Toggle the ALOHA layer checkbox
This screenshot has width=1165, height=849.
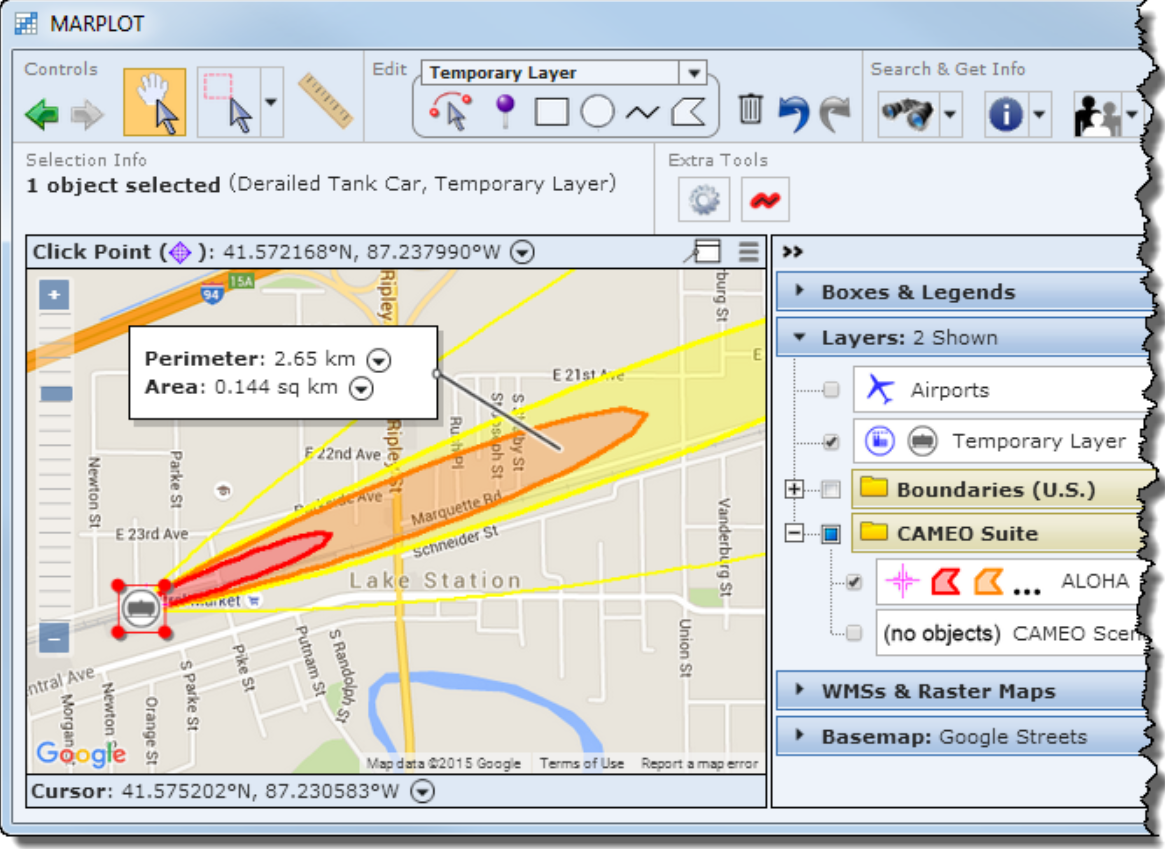[853, 582]
